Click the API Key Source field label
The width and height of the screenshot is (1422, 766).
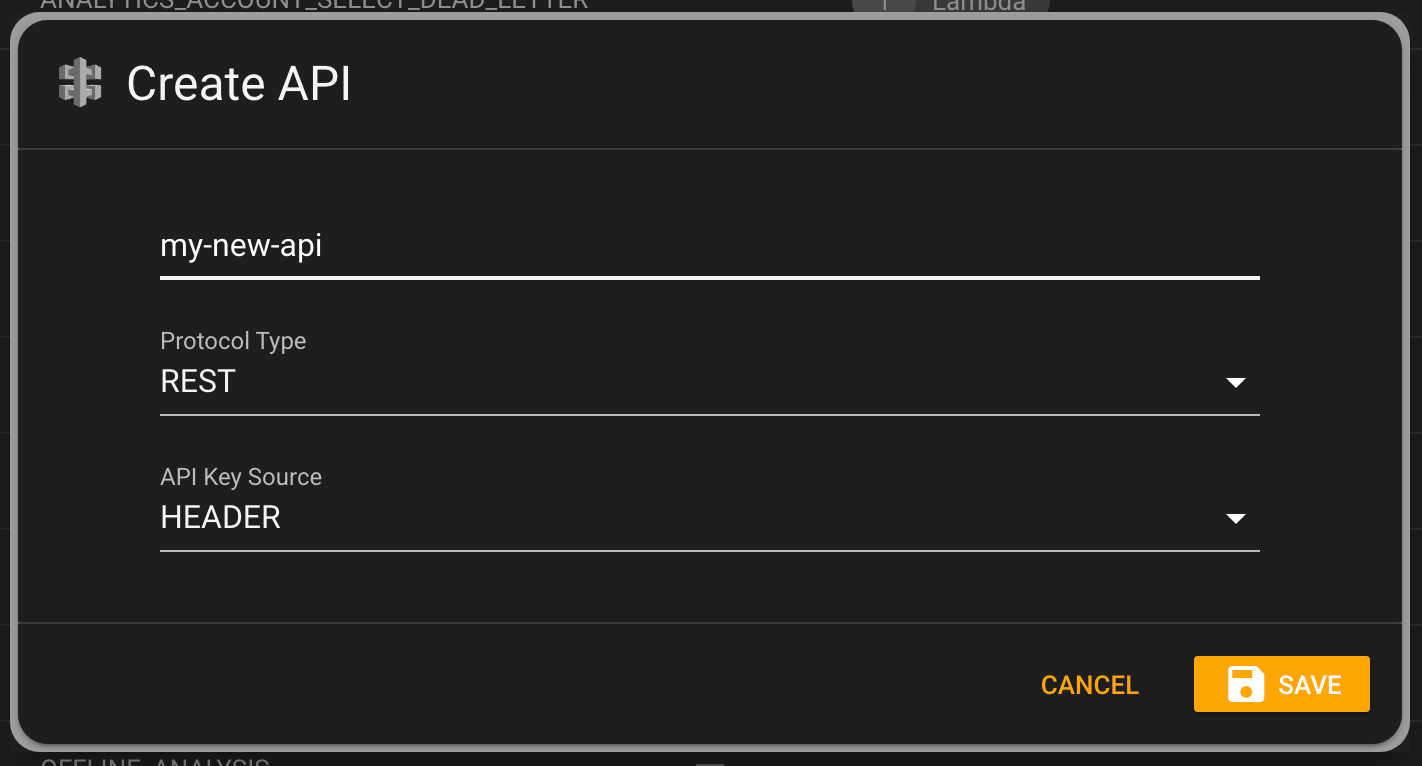tap(241, 477)
